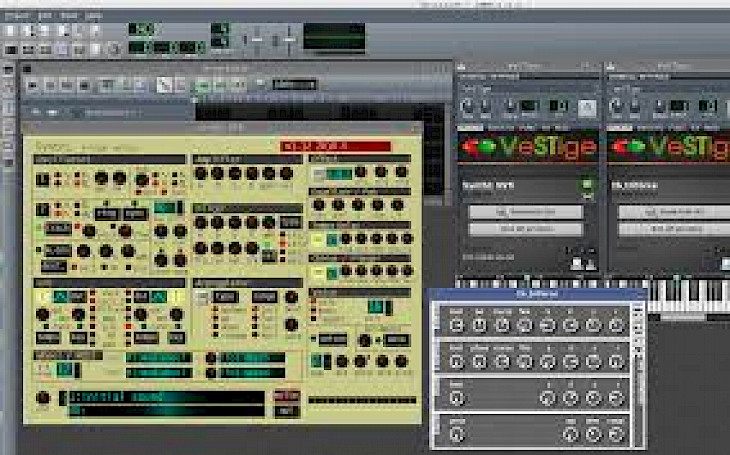Click Stop in the Song-Editor toolbar

[84, 85]
